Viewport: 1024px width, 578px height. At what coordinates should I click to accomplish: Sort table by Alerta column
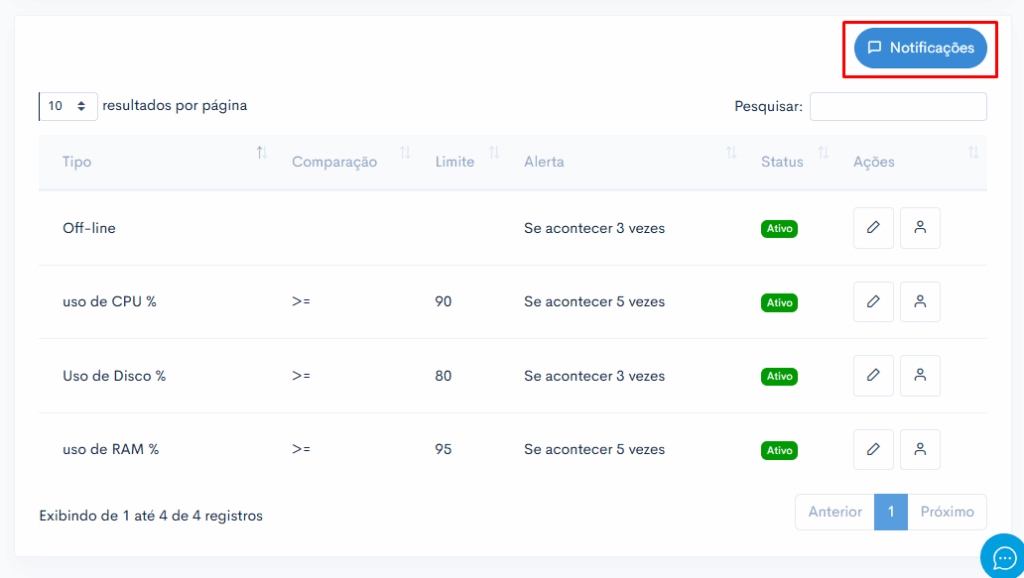(631, 162)
